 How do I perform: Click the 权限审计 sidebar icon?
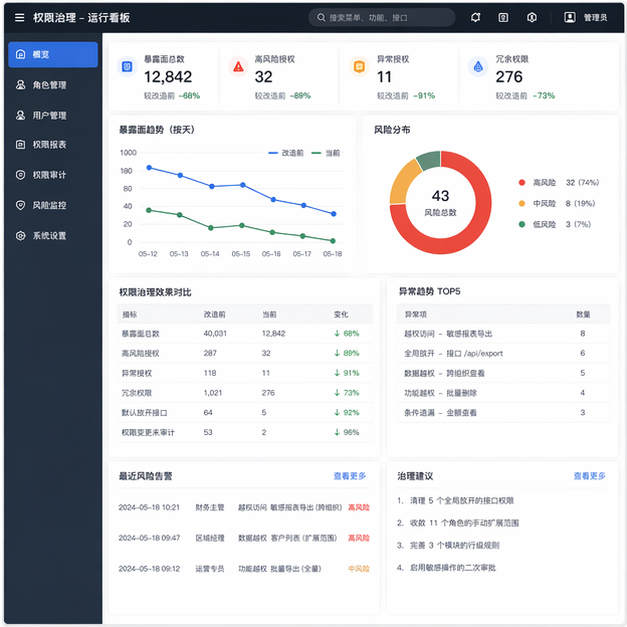20,175
